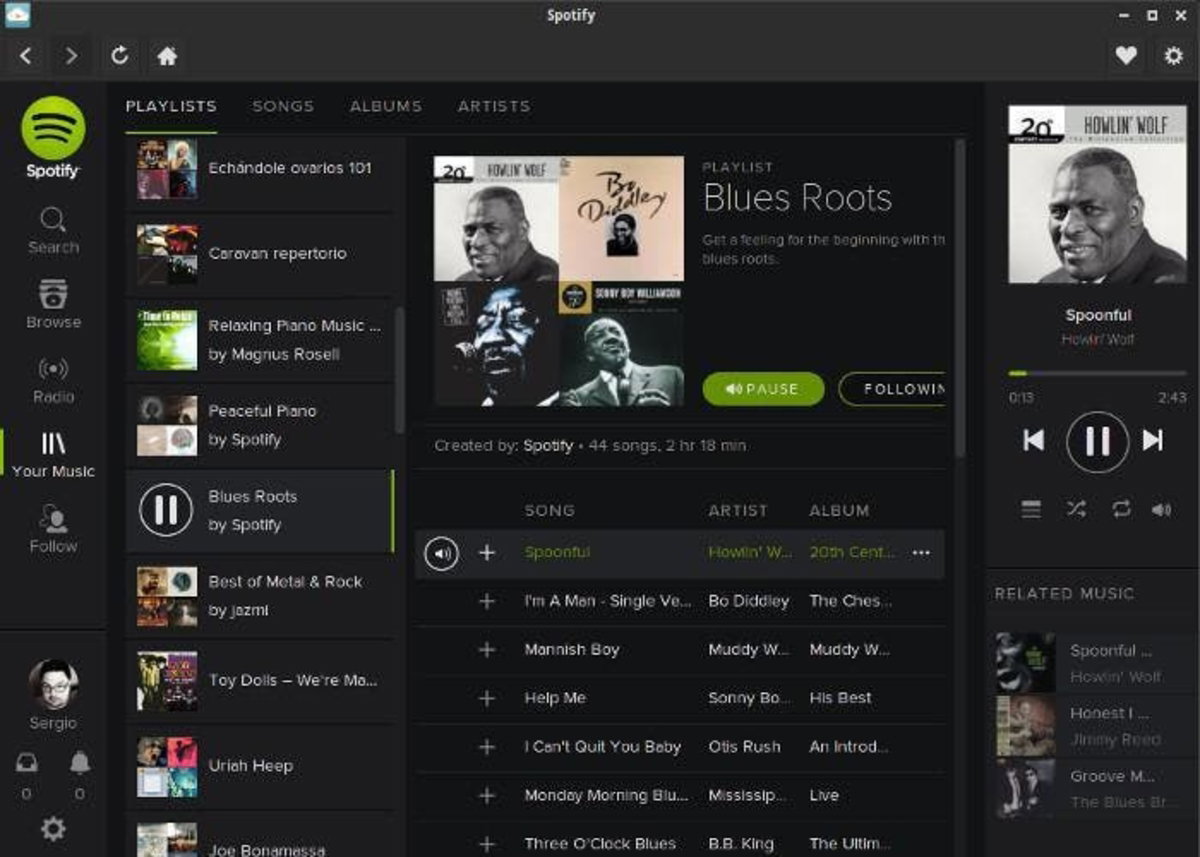Open Relaxing Piano Music playlist

[x=261, y=340]
